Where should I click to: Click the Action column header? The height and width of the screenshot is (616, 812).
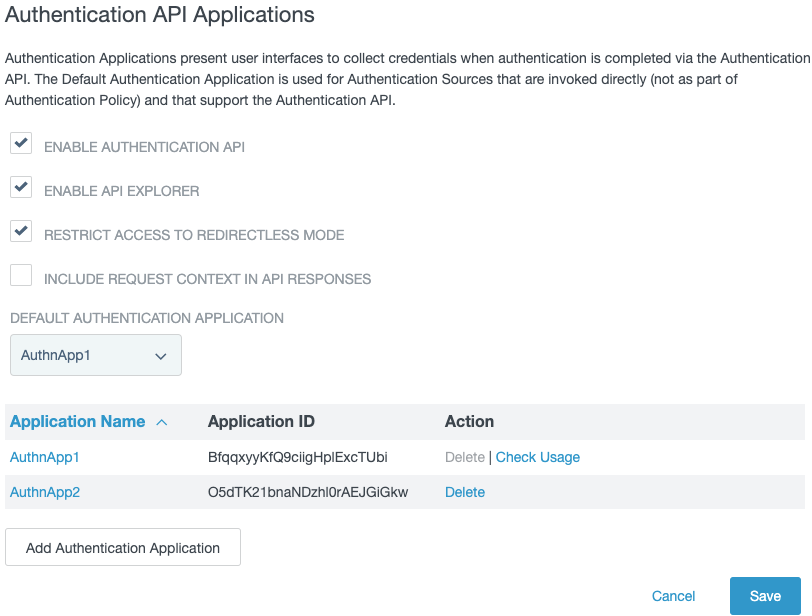click(470, 421)
